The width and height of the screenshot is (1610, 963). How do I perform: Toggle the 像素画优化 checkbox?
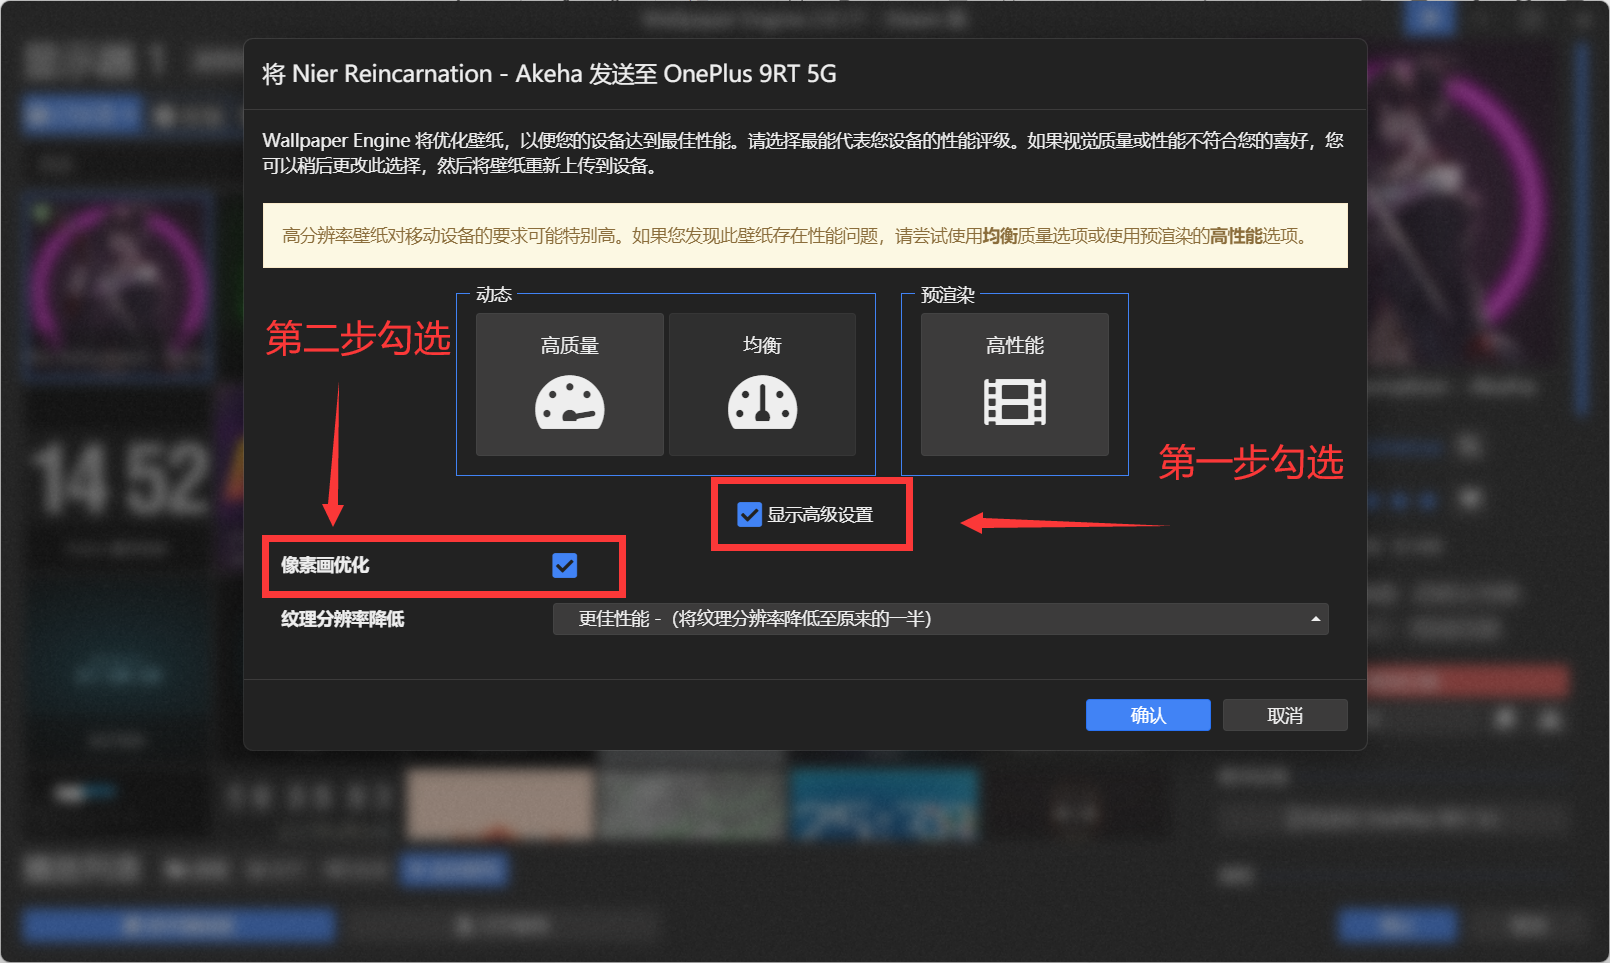tap(565, 566)
